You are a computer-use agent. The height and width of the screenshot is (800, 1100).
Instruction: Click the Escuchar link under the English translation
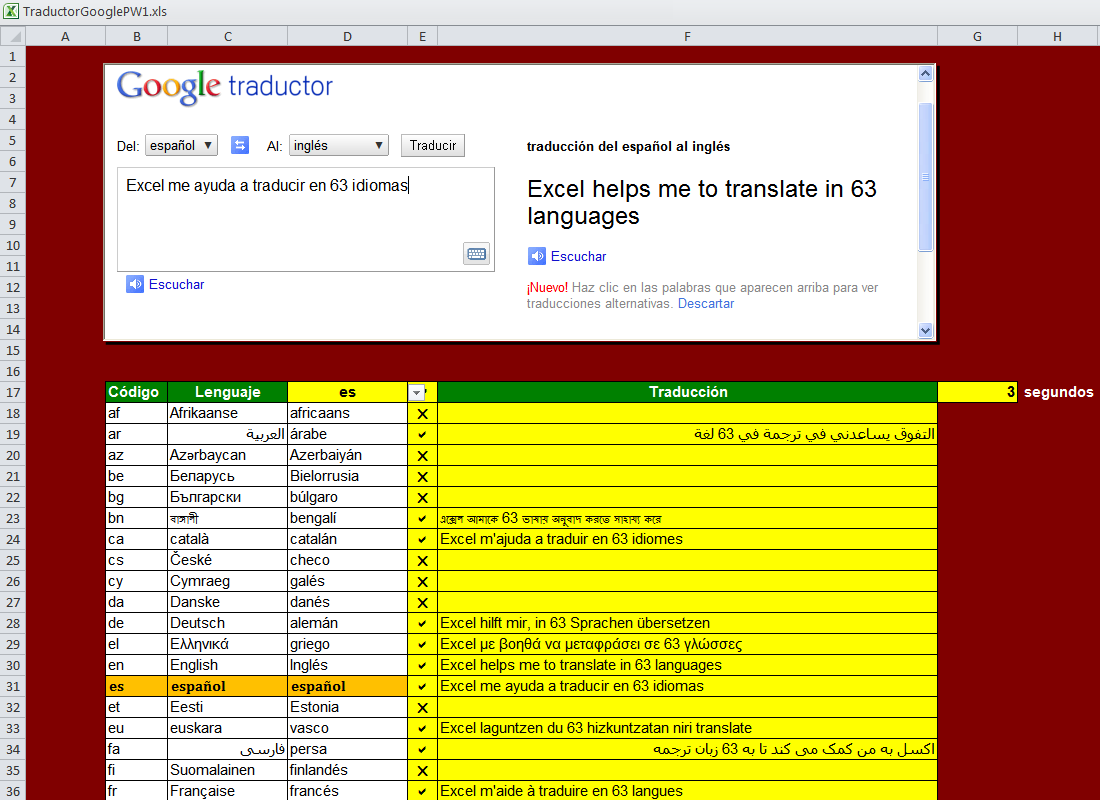[x=578, y=256]
